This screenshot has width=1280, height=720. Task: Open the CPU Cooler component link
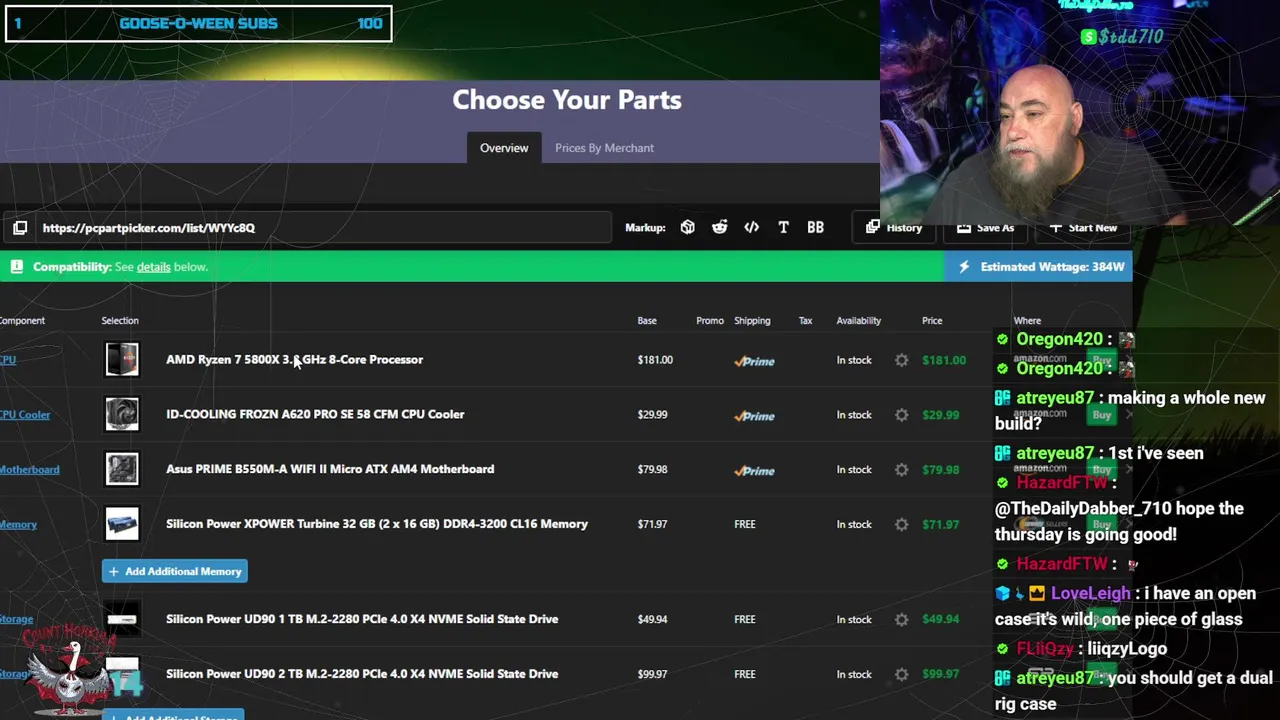click(x=25, y=414)
